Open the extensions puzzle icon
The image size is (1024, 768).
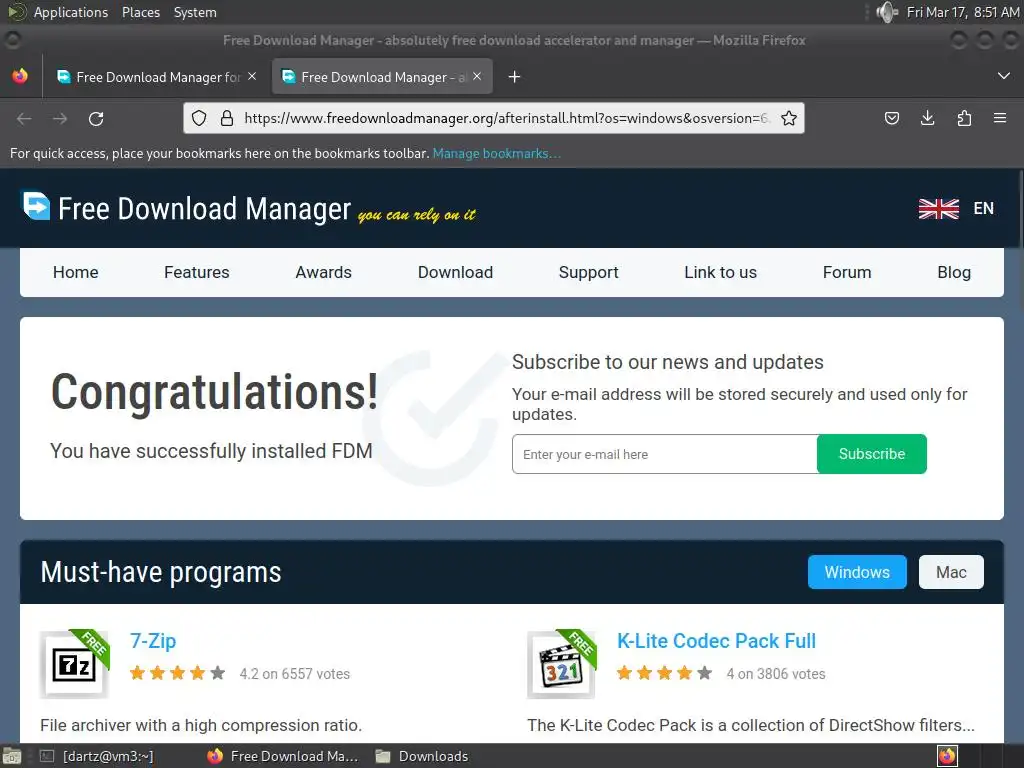pos(964,118)
